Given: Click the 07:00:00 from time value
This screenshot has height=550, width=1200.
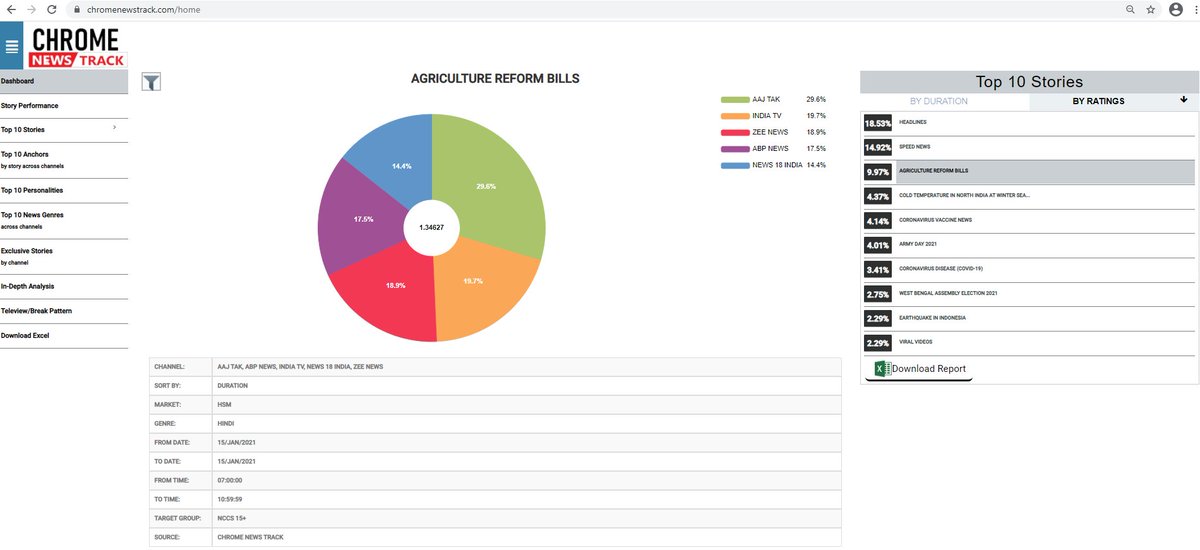Looking at the screenshot, I should (x=230, y=481).
